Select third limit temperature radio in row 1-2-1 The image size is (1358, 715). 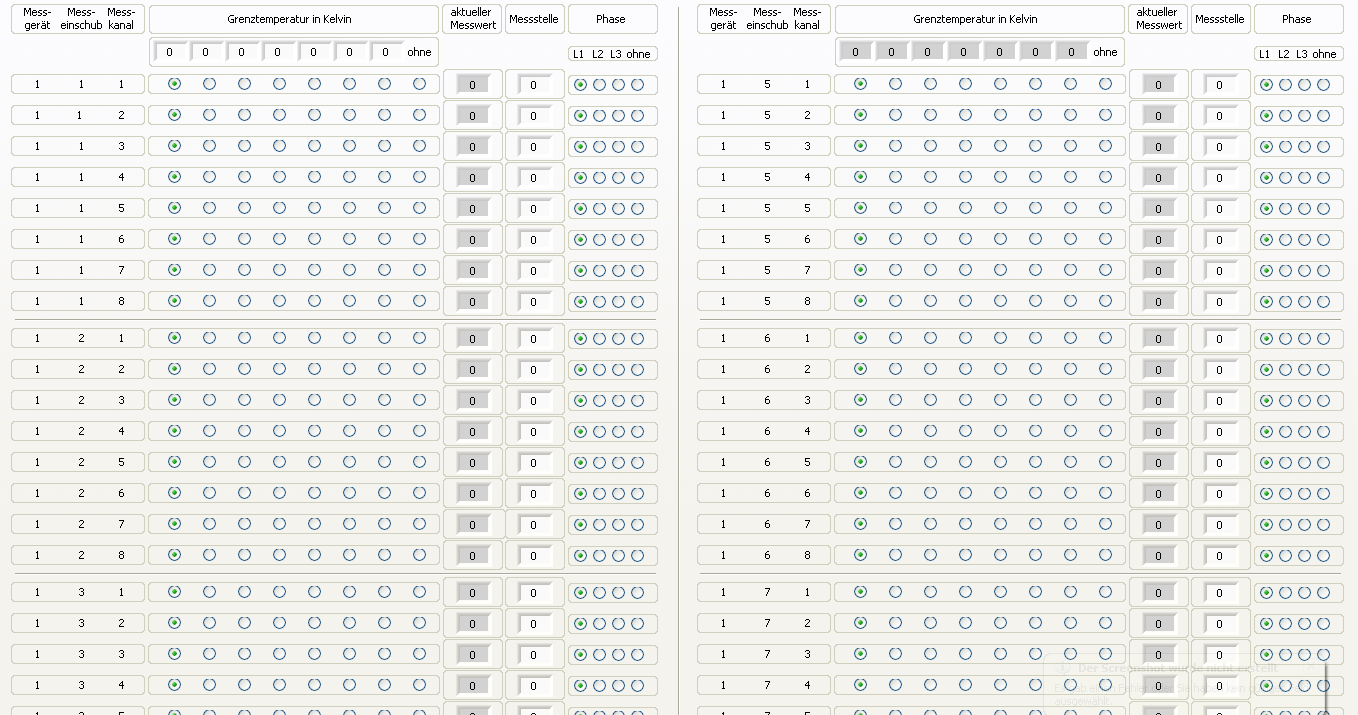tap(244, 338)
